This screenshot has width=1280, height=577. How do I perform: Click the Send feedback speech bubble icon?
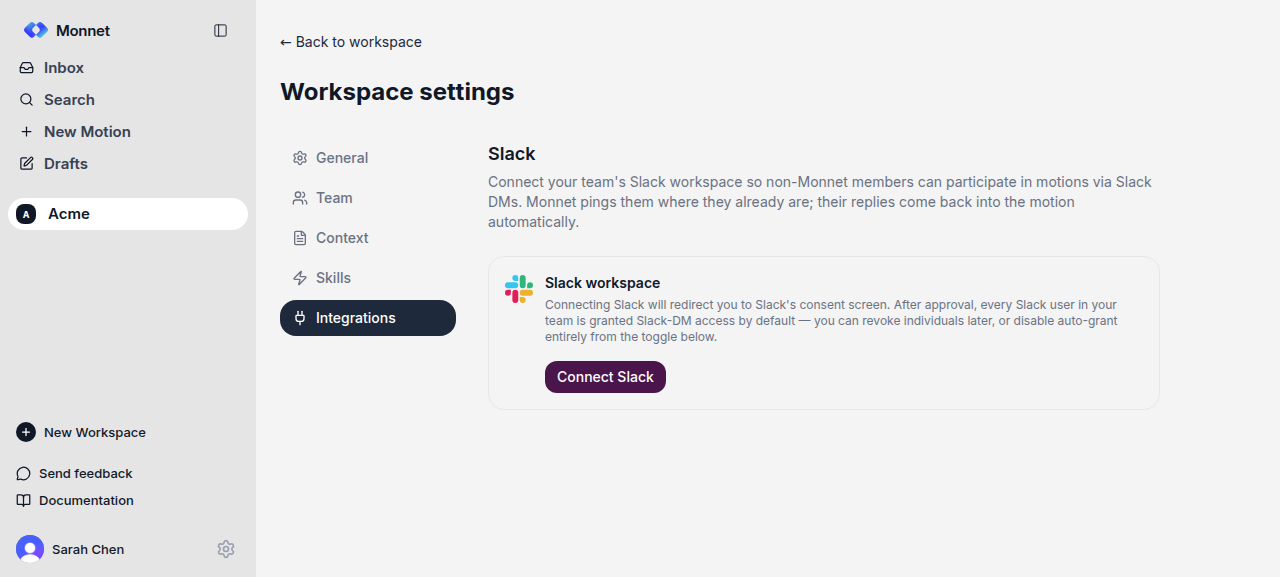tap(24, 474)
